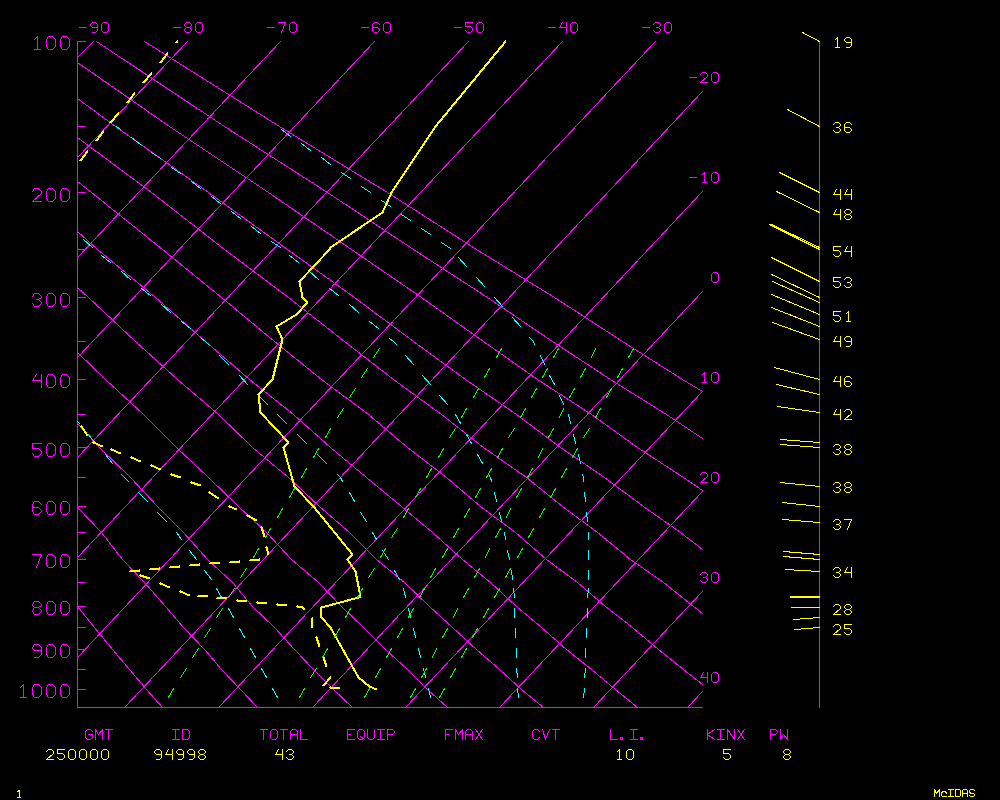This screenshot has width=1000, height=800.
Task: Select the wind speed value 19 at top
Action: (842, 43)
